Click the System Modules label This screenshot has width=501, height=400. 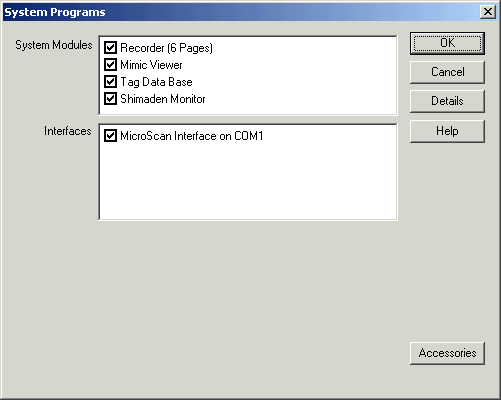(54, 45)
